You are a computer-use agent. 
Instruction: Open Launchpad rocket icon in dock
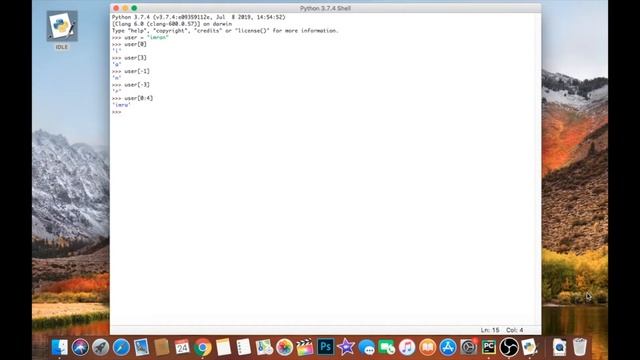(101, 347)
